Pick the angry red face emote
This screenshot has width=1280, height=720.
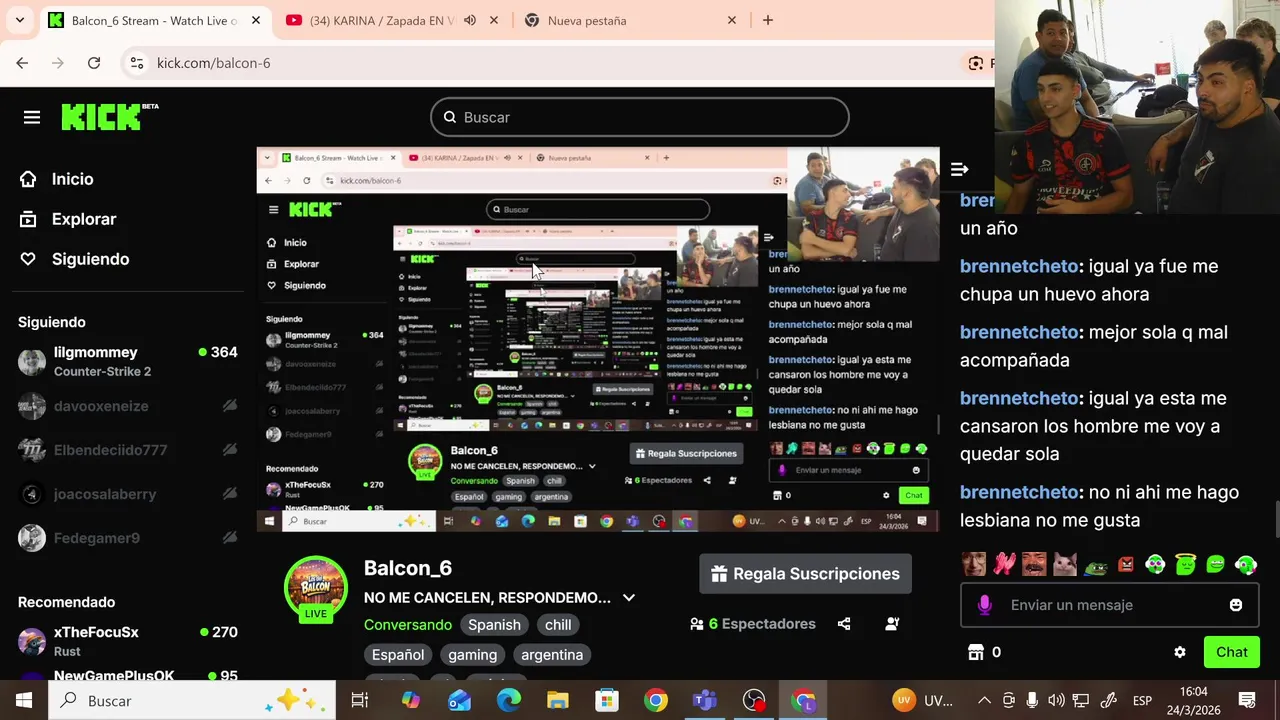click(1126, 564)
